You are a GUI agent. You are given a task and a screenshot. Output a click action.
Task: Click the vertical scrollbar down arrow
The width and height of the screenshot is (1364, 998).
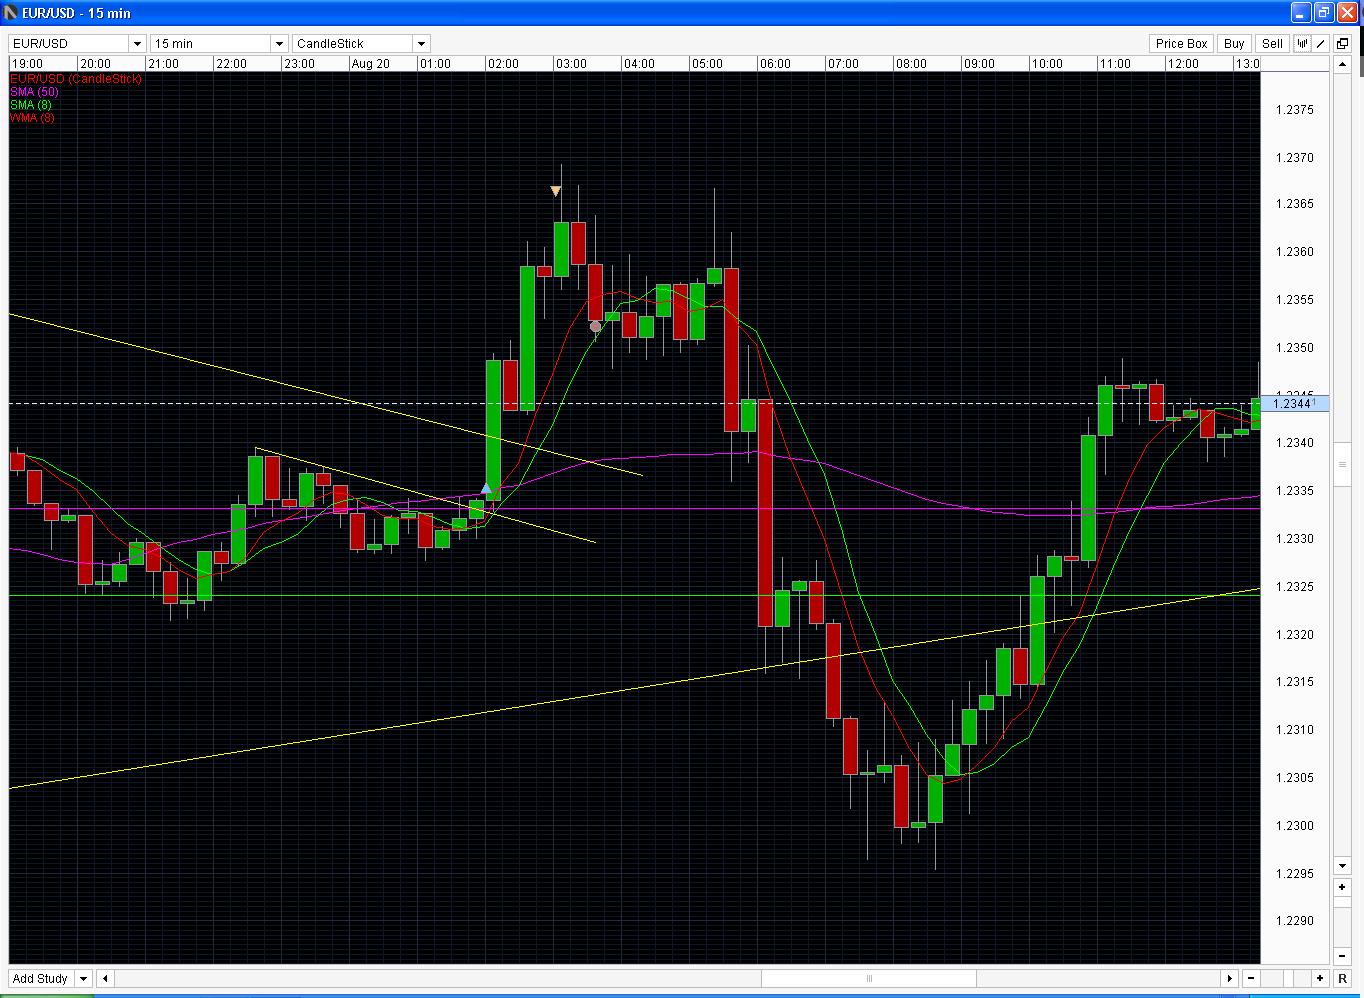(1342, 866)
